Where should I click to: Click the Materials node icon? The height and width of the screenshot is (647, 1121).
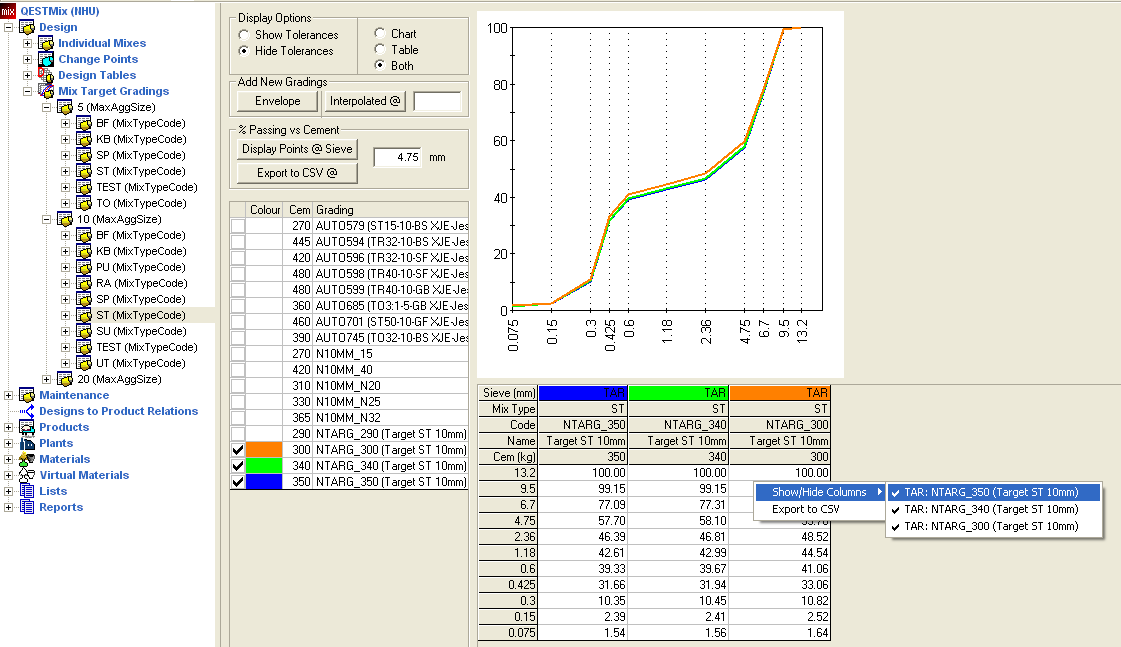tap(27, 459)
